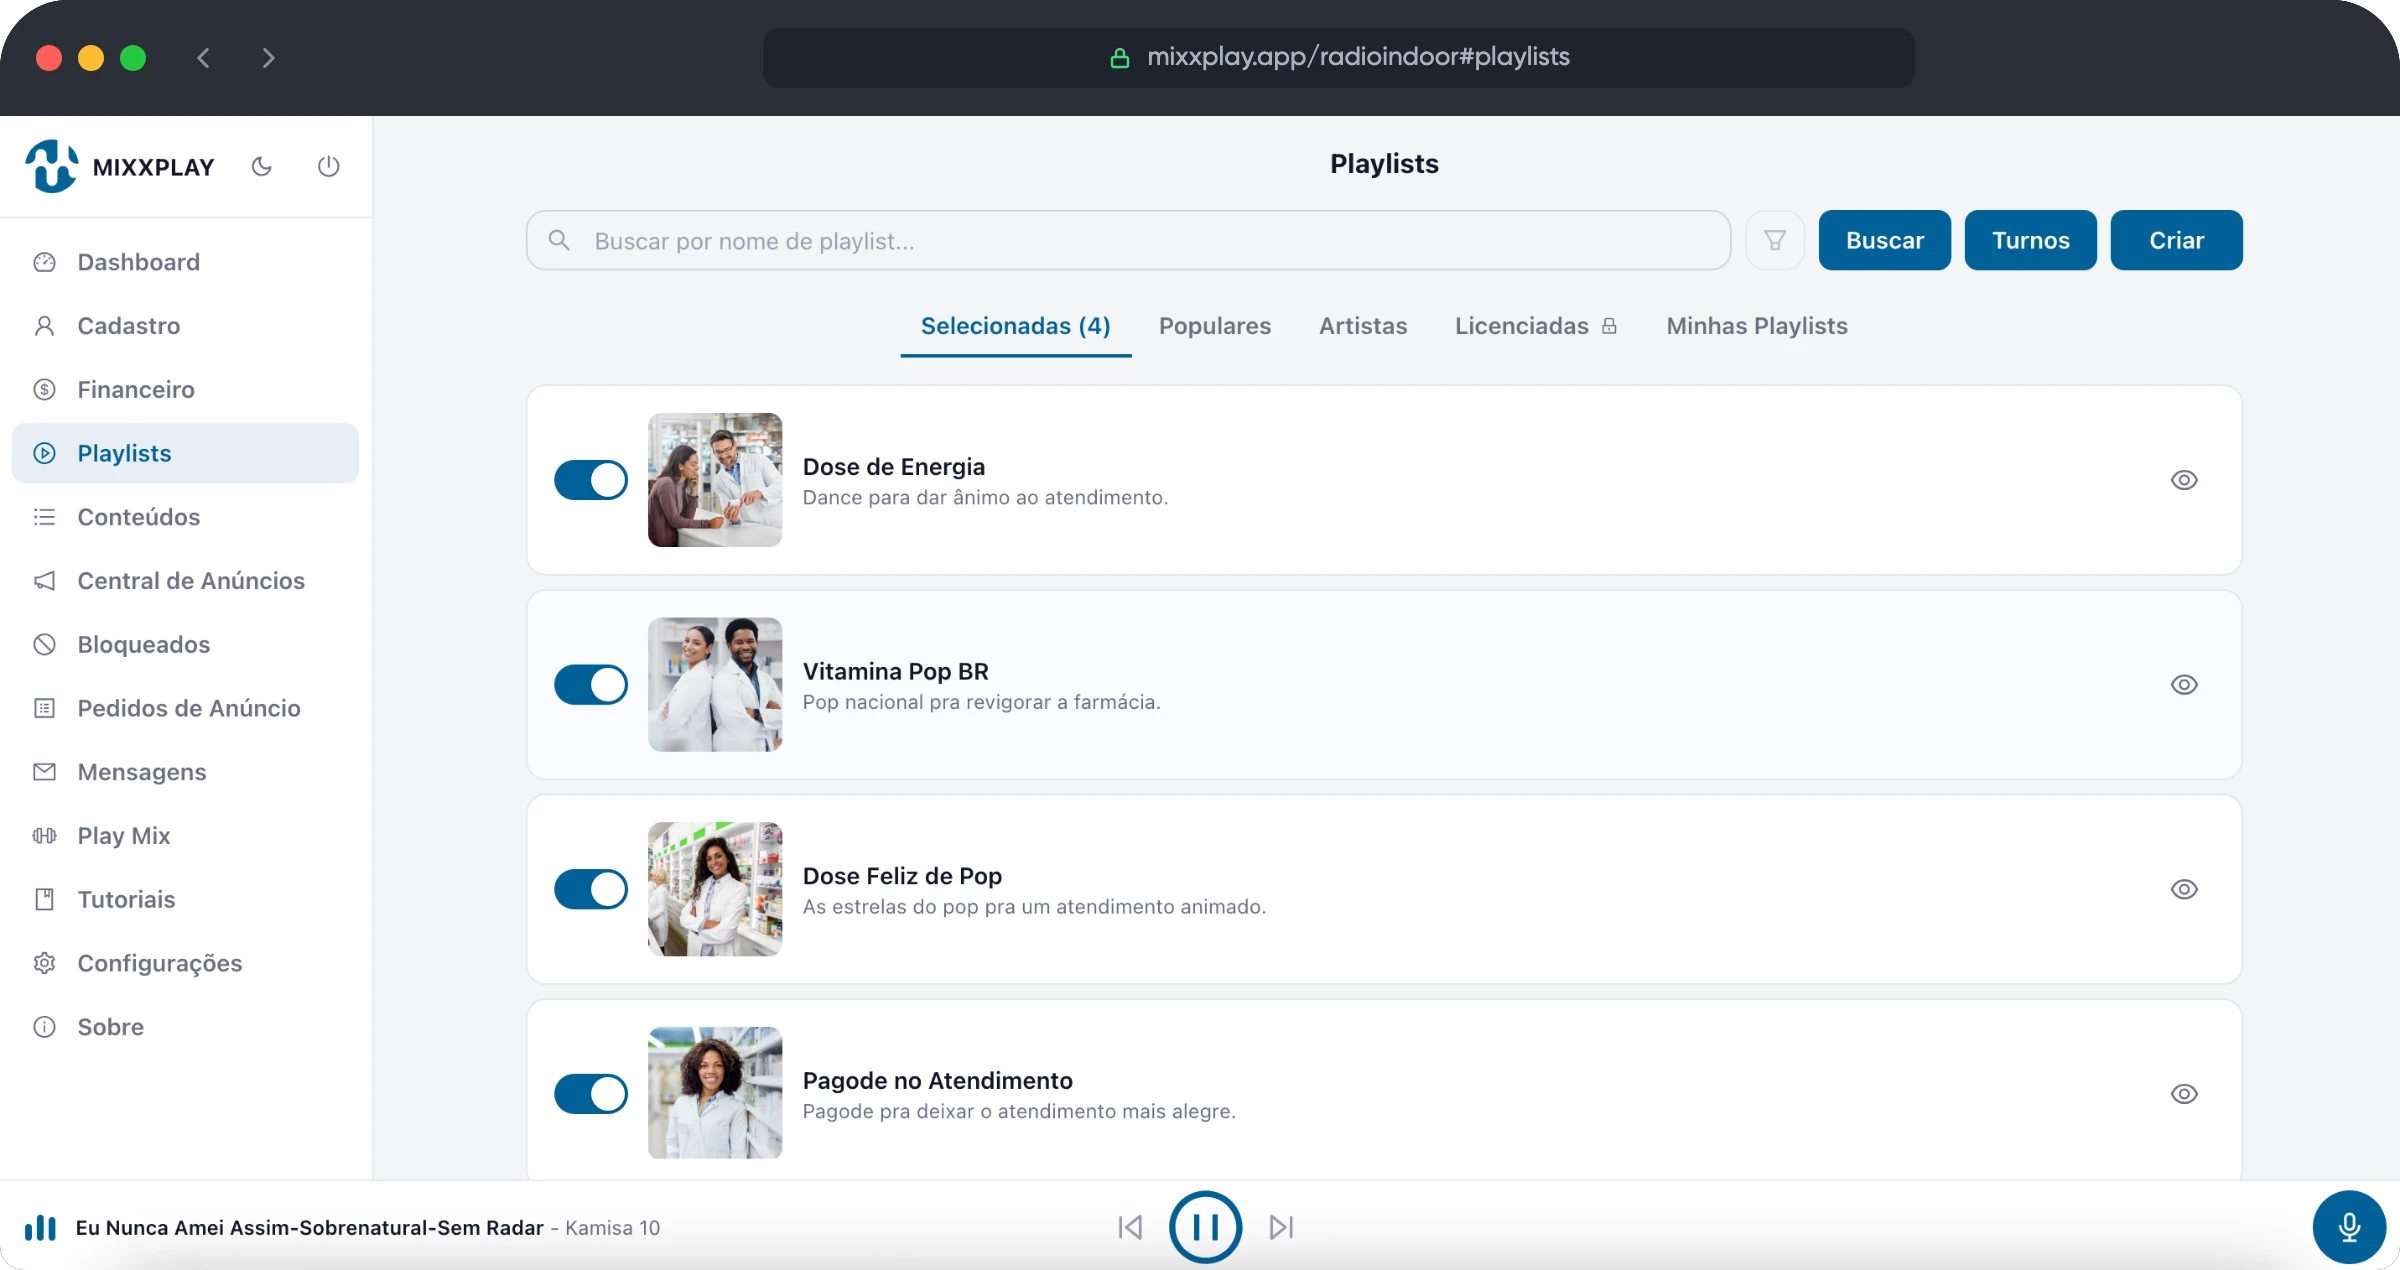Screen dimensions: 2400x1270
Task: Open the filter funnel icon
Action: point(1775,240)
